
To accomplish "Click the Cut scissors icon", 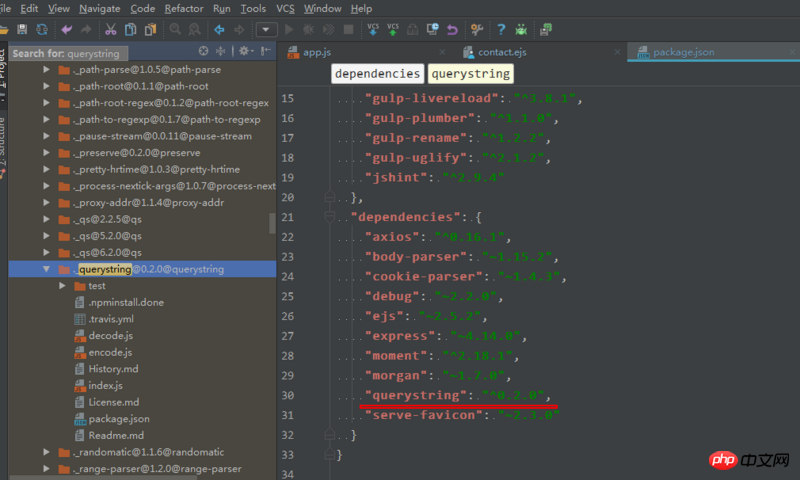I will [110, 30].
